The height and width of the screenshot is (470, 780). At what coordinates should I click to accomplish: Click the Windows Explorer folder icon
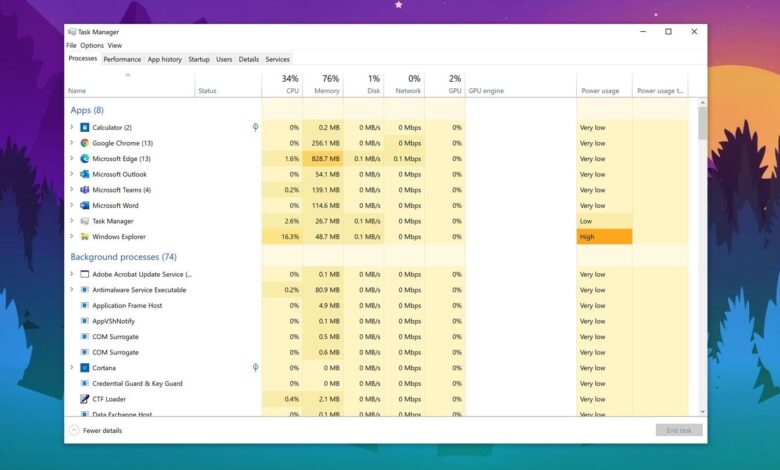point(85,237)
